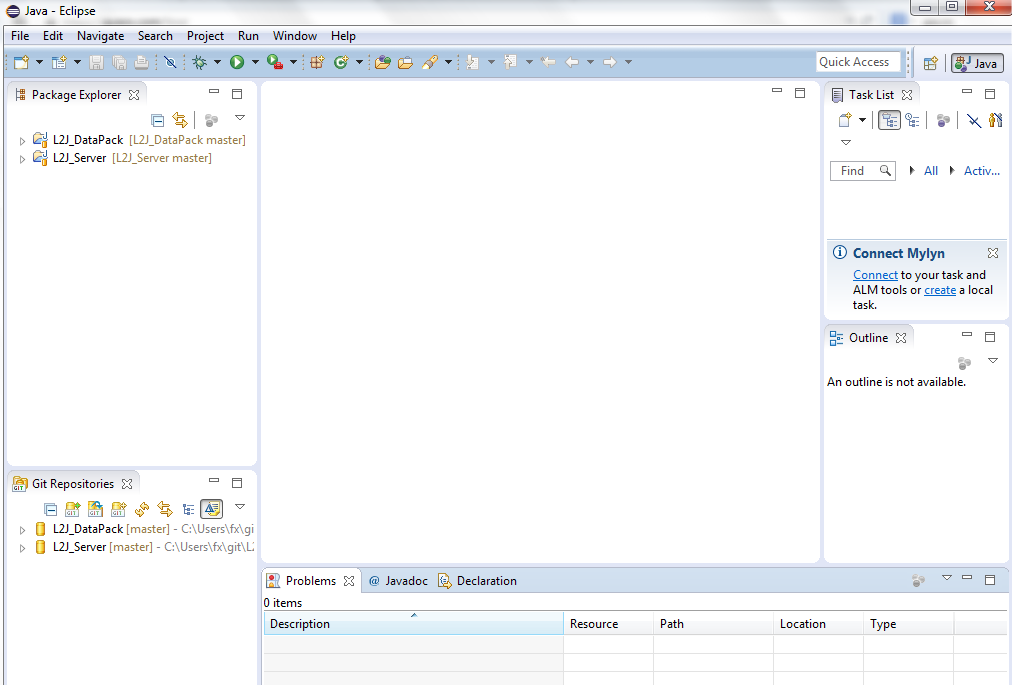Click Clone a Git repository icon
1012x685 pixels.
point(96,509)
